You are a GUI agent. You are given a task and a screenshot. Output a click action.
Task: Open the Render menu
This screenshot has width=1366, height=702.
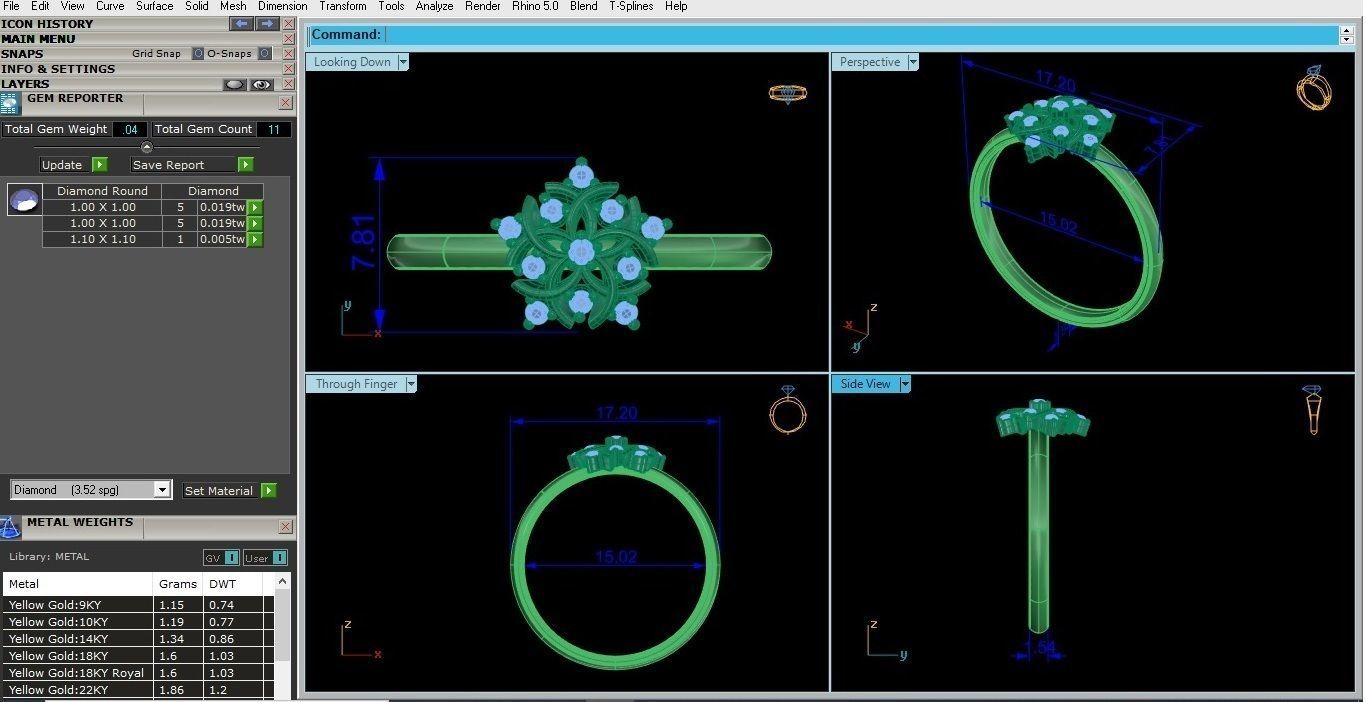click(x=483, y=6)
